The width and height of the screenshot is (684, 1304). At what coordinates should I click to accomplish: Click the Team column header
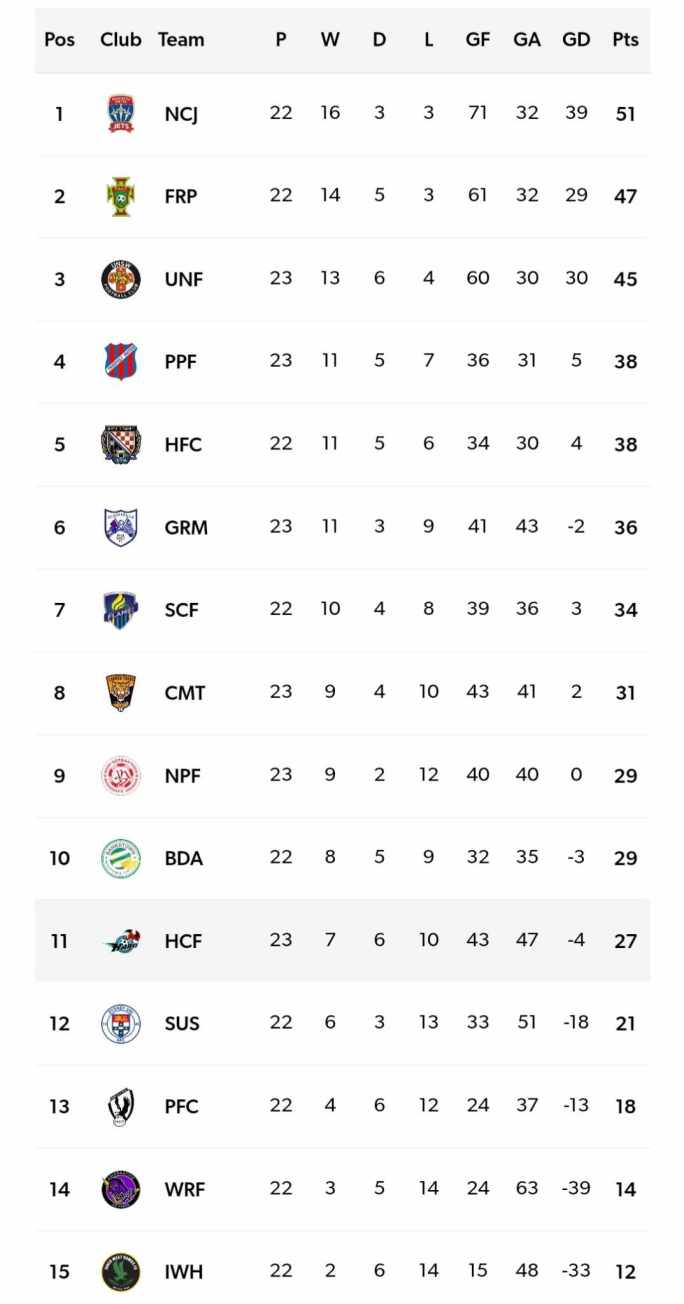(181, 40)
